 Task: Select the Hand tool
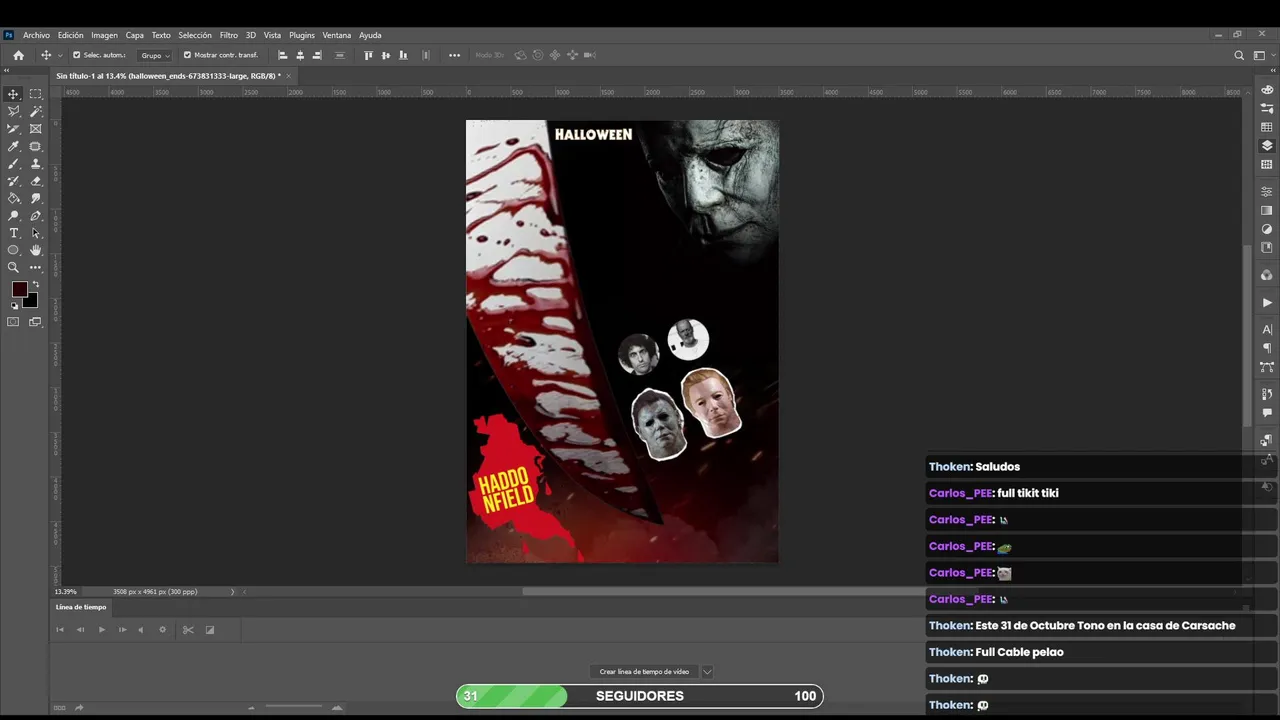point(36,250)
